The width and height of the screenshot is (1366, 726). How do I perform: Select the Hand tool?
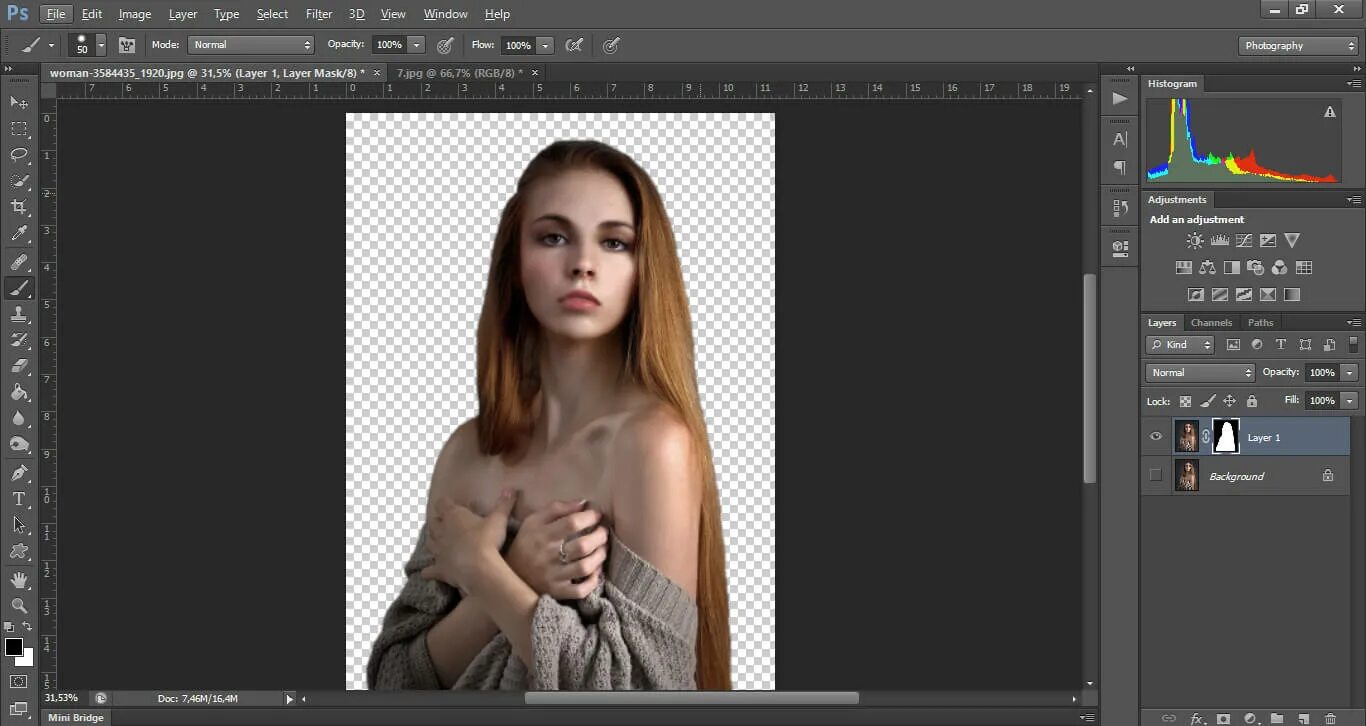coord(19,580)
